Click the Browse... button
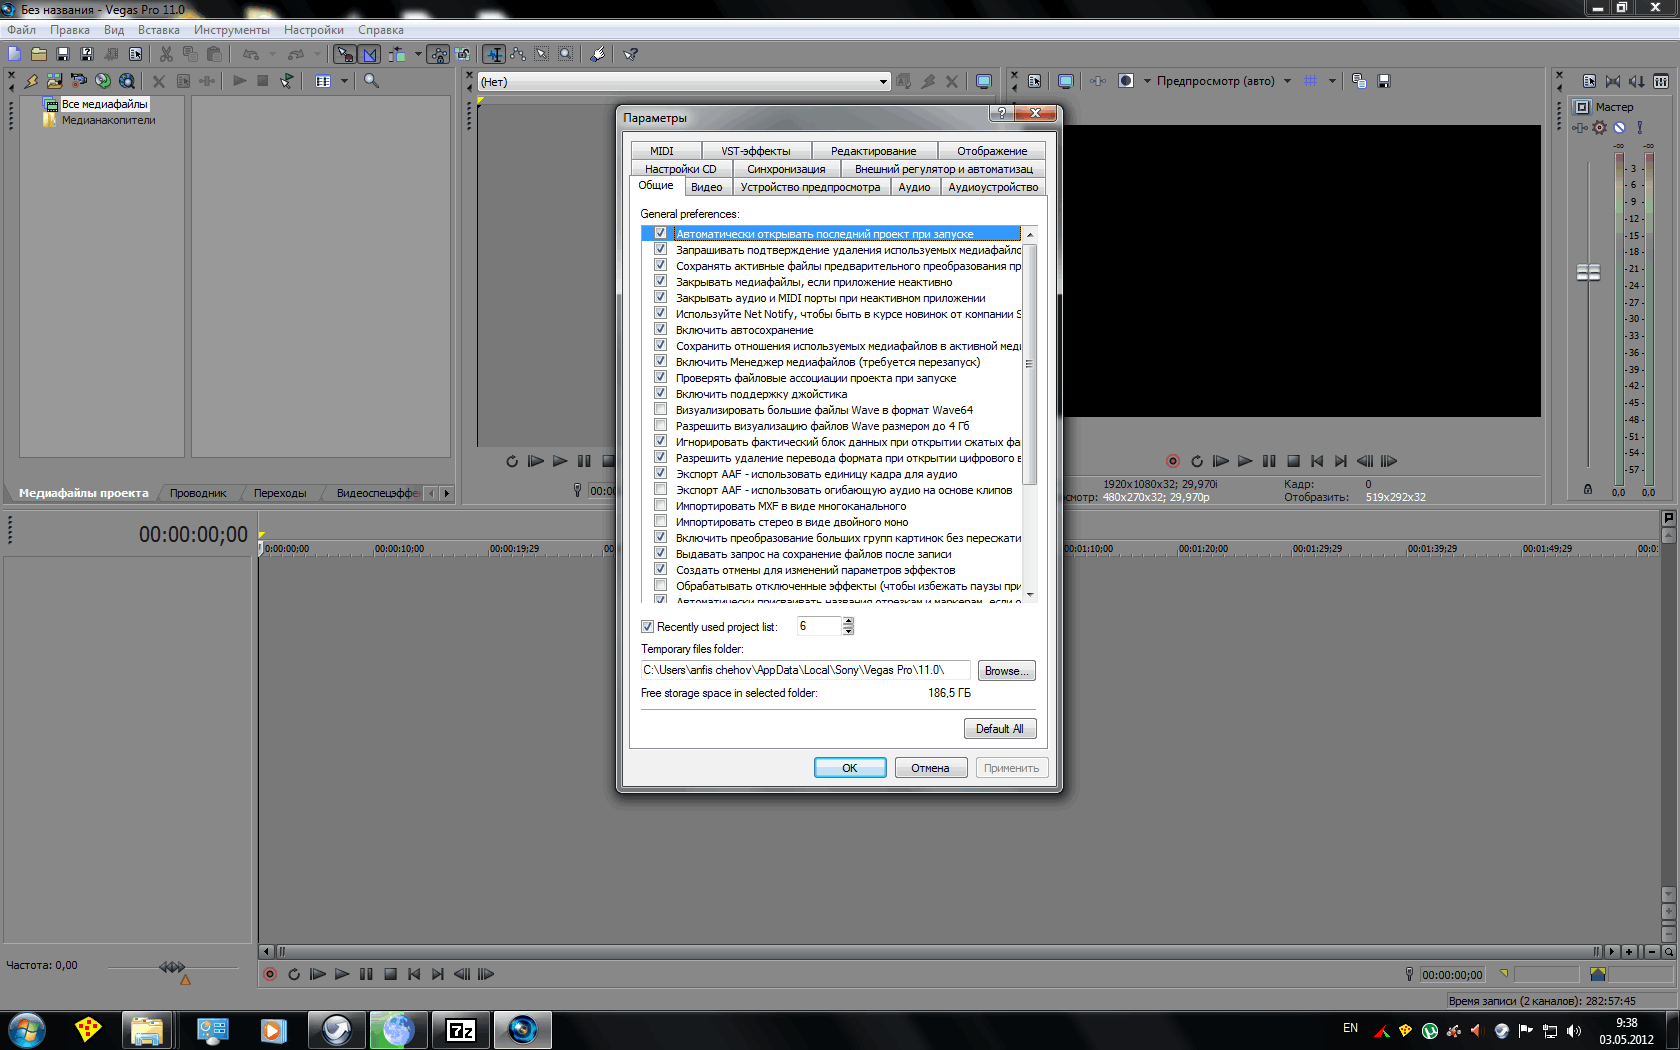 tap(1005, 671)
